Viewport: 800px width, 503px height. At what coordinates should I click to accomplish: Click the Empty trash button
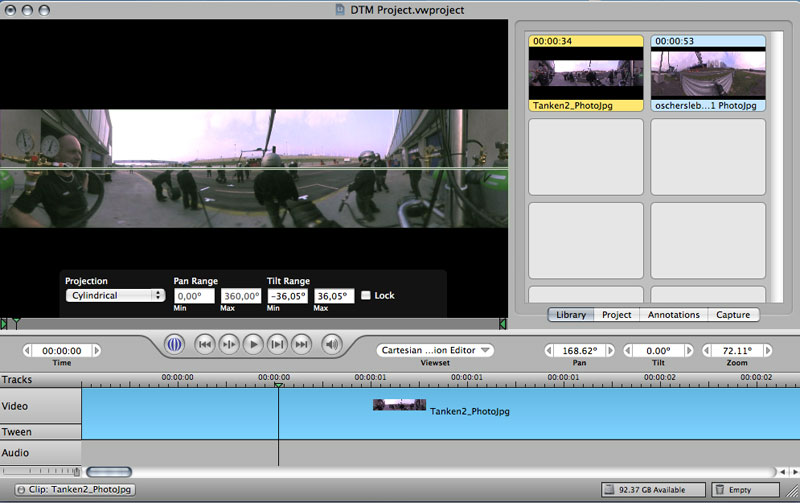click(746, 490)
